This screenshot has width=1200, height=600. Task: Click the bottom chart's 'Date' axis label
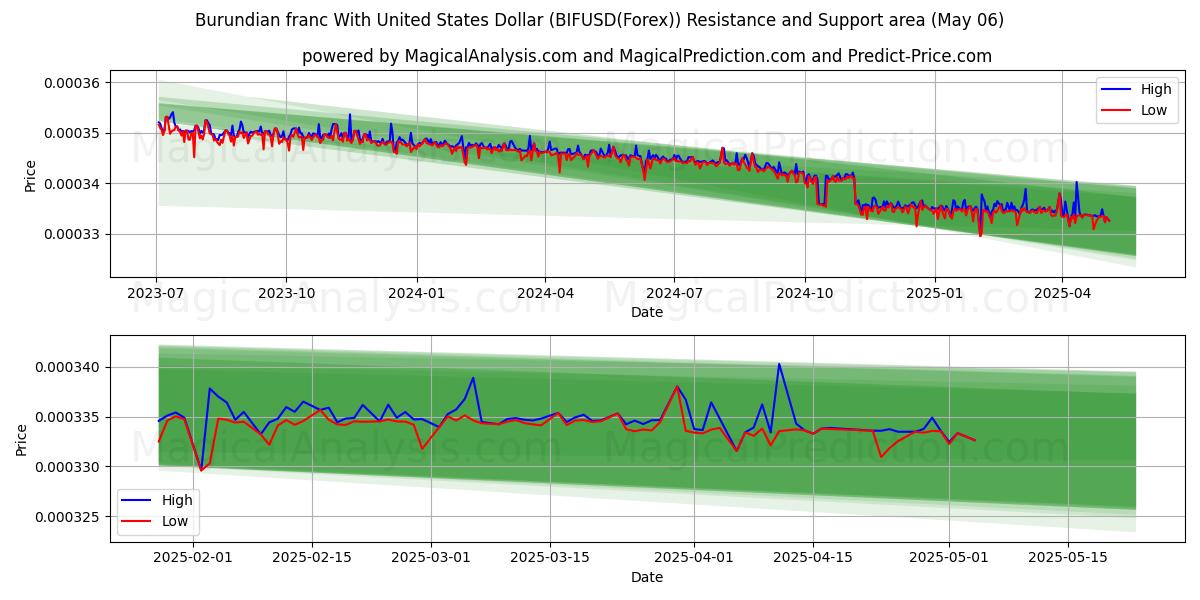pos(647,577)
